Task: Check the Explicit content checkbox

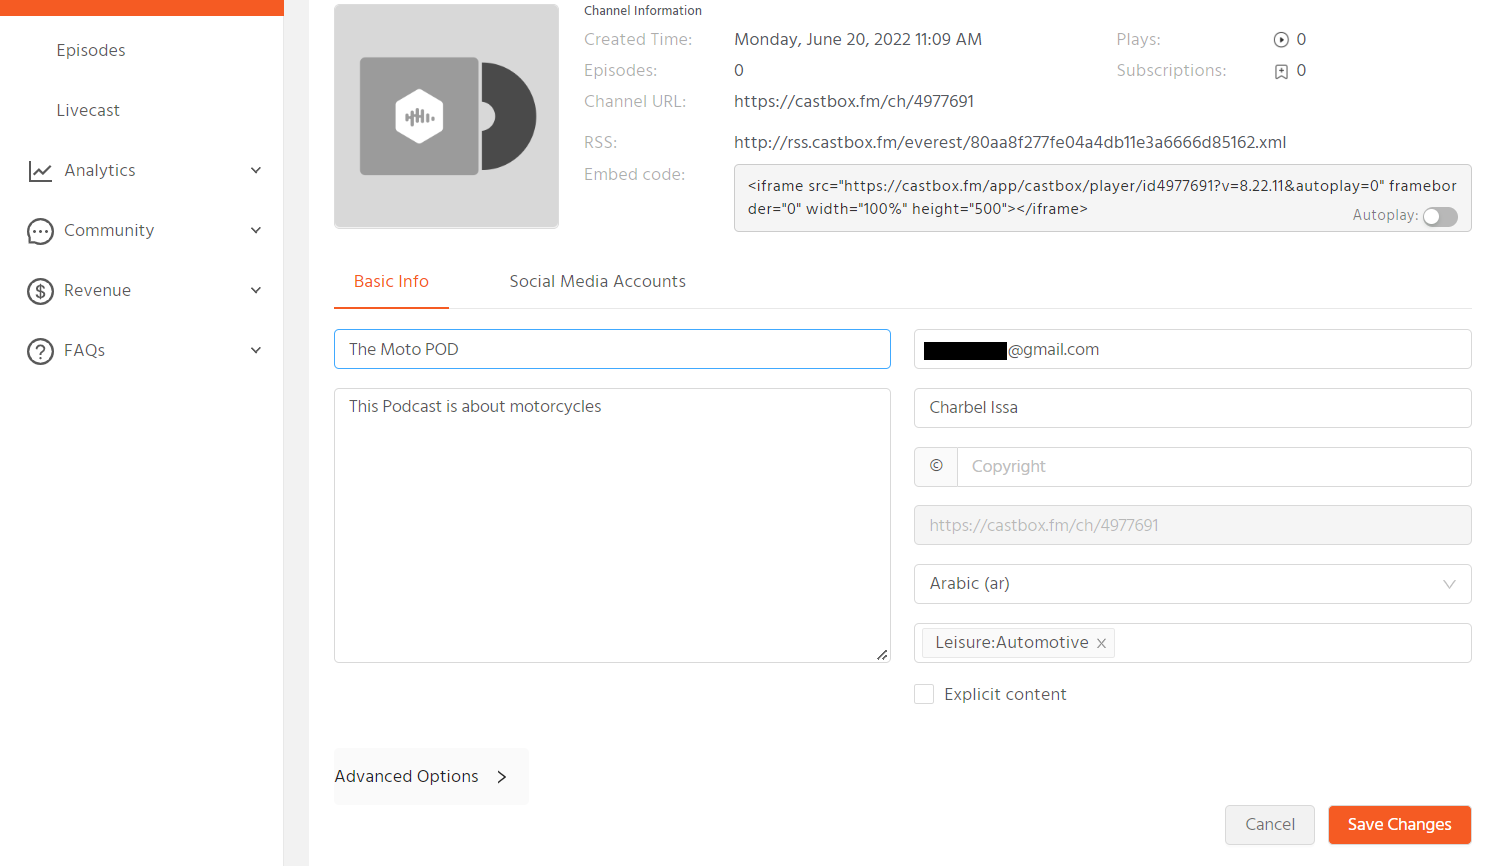Action: click(924, 694)
